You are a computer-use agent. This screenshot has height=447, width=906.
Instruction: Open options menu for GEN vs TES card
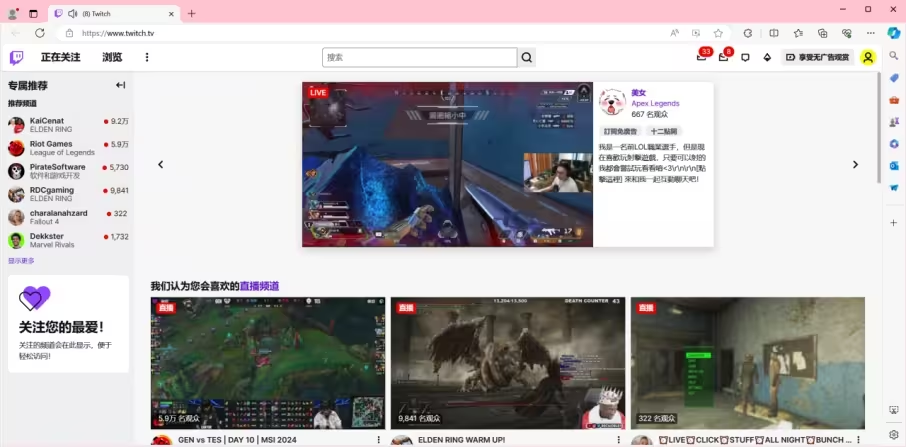(378, 440)
